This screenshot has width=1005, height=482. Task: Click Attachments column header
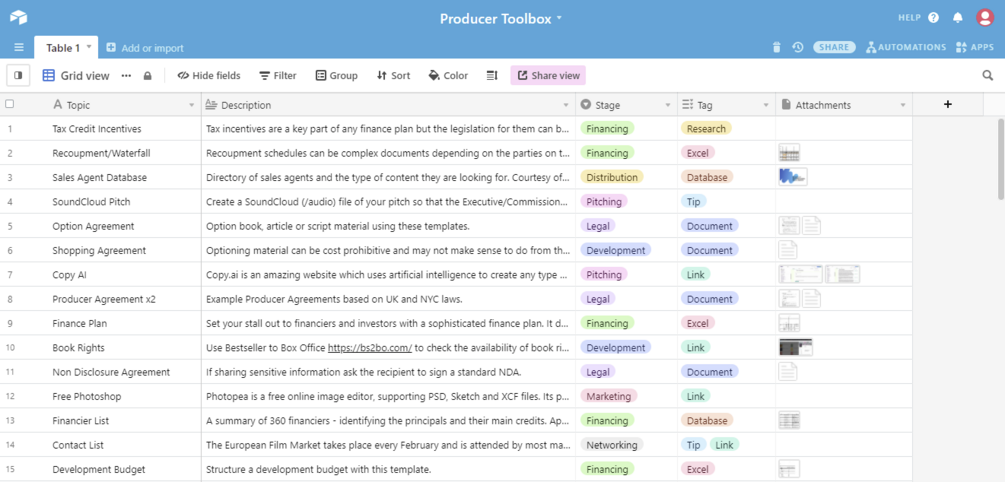point(844,105)
